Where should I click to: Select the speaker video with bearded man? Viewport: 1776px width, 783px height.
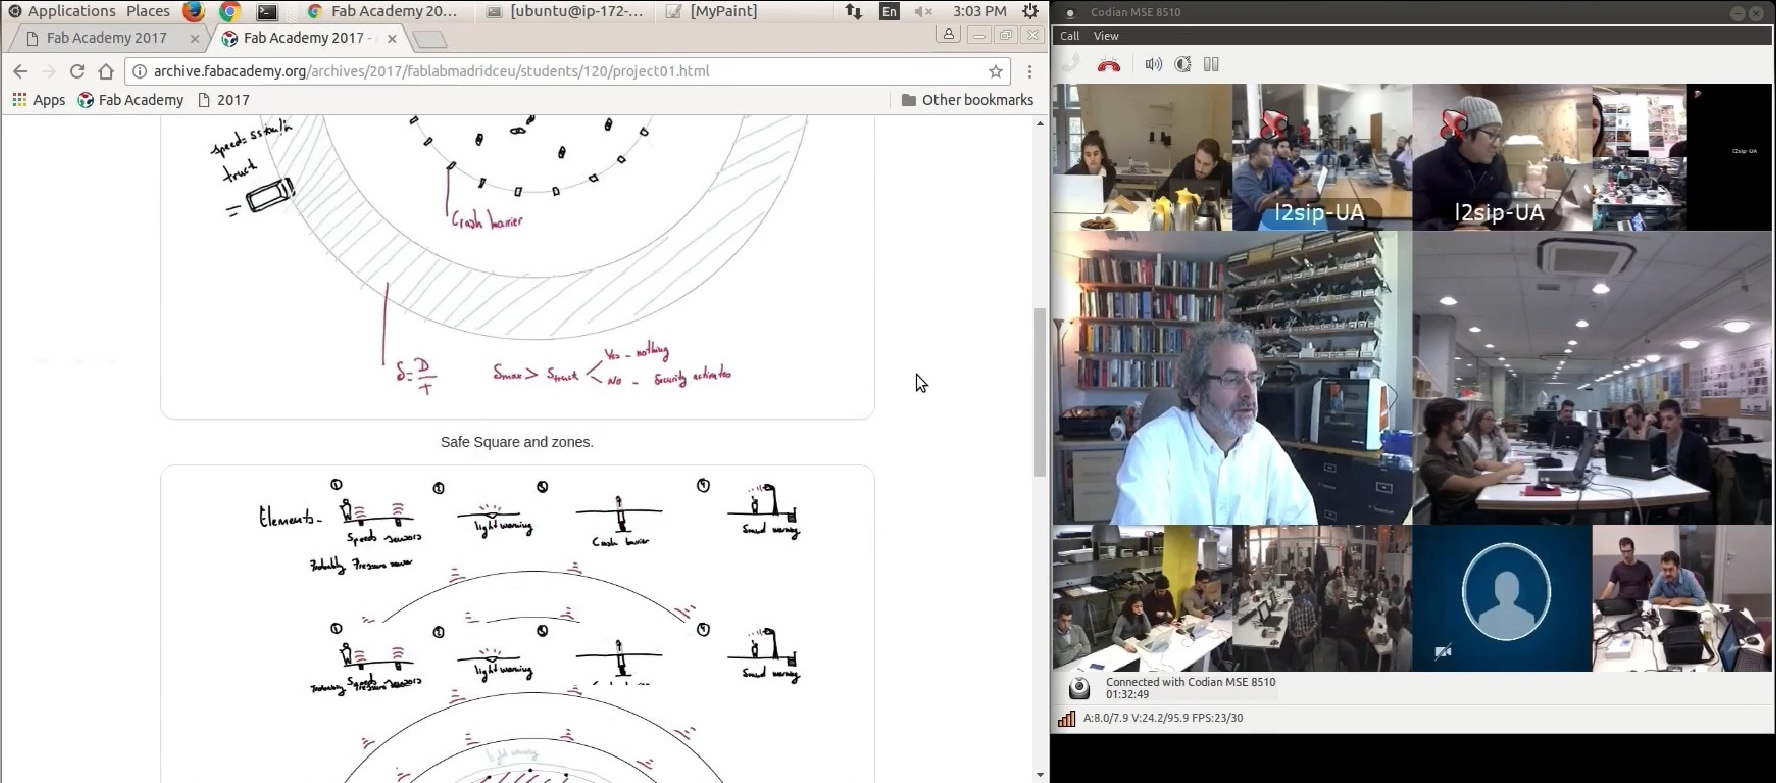click(x=1232, y=378)
